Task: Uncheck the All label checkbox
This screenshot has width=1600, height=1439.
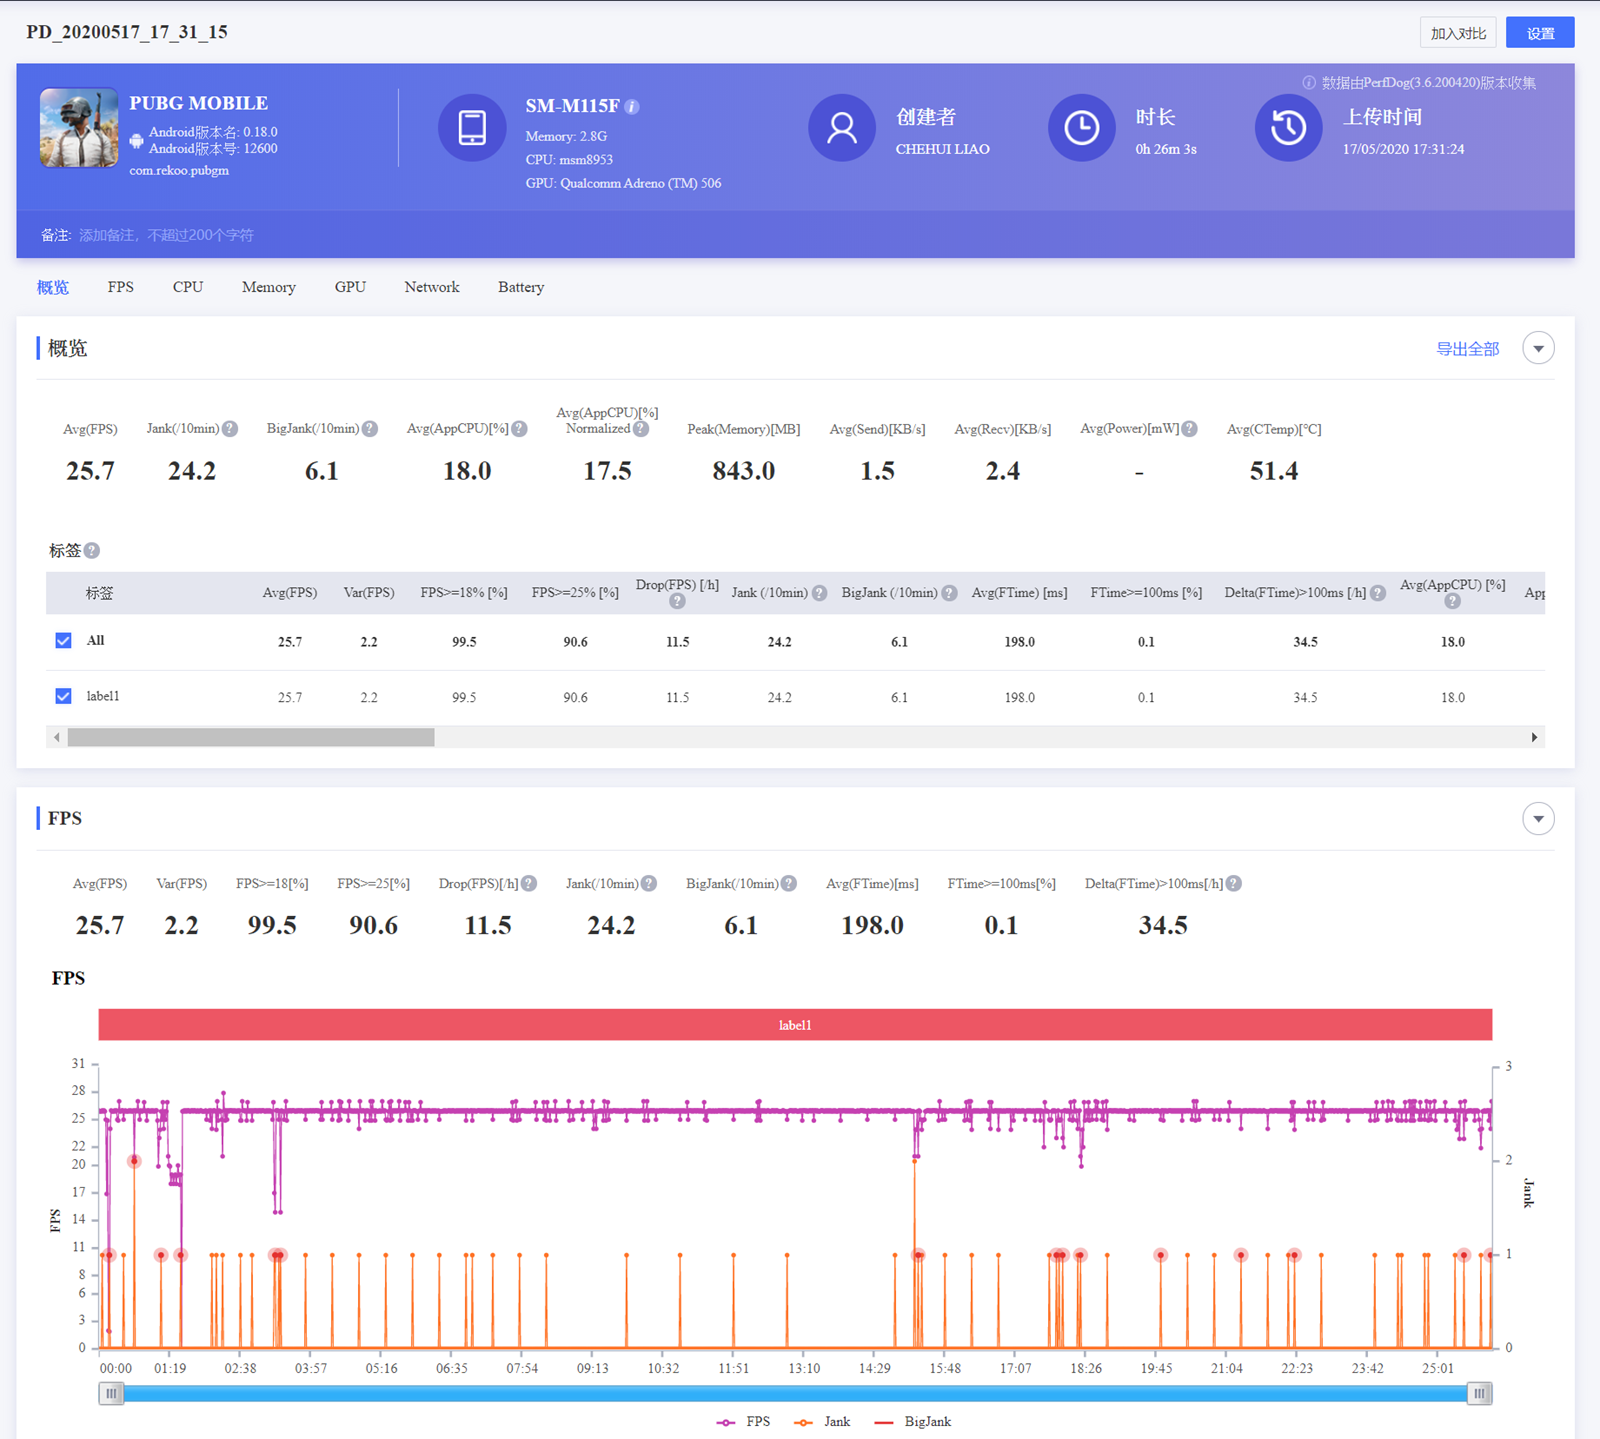Action: pyautogui.click(x=64, y=641)
